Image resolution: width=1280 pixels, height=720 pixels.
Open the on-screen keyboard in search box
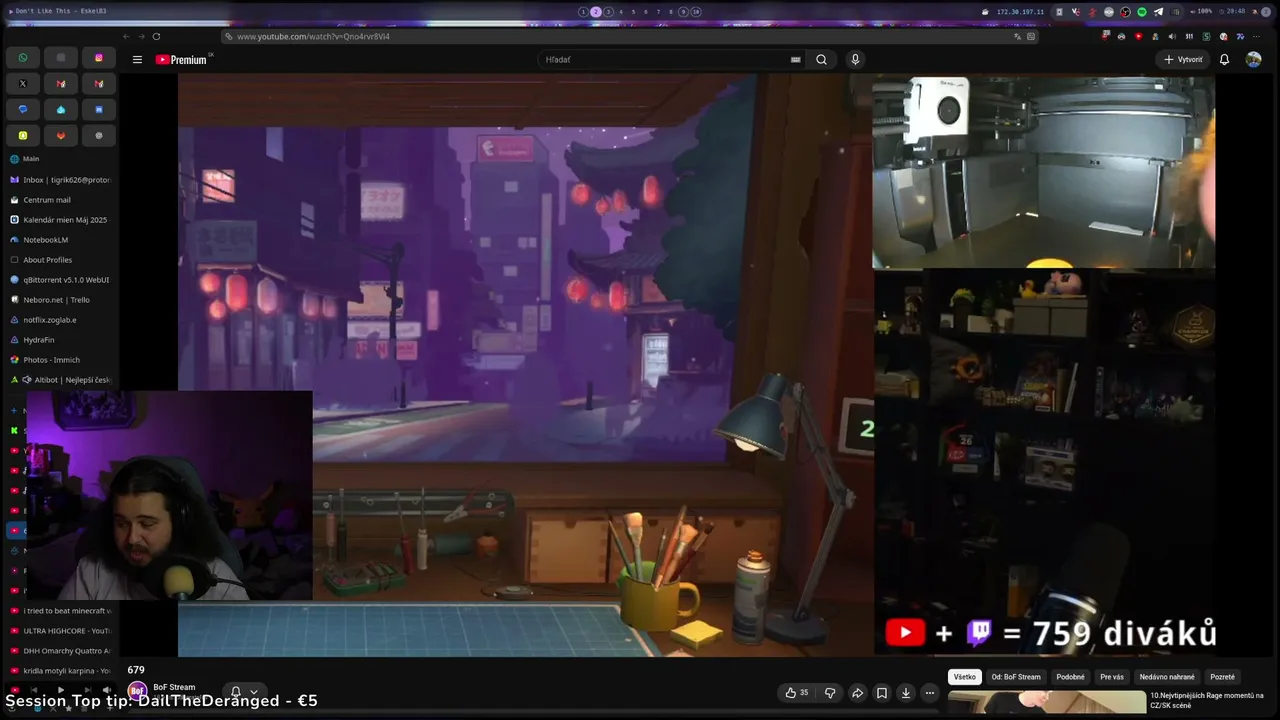click(796, 60)
